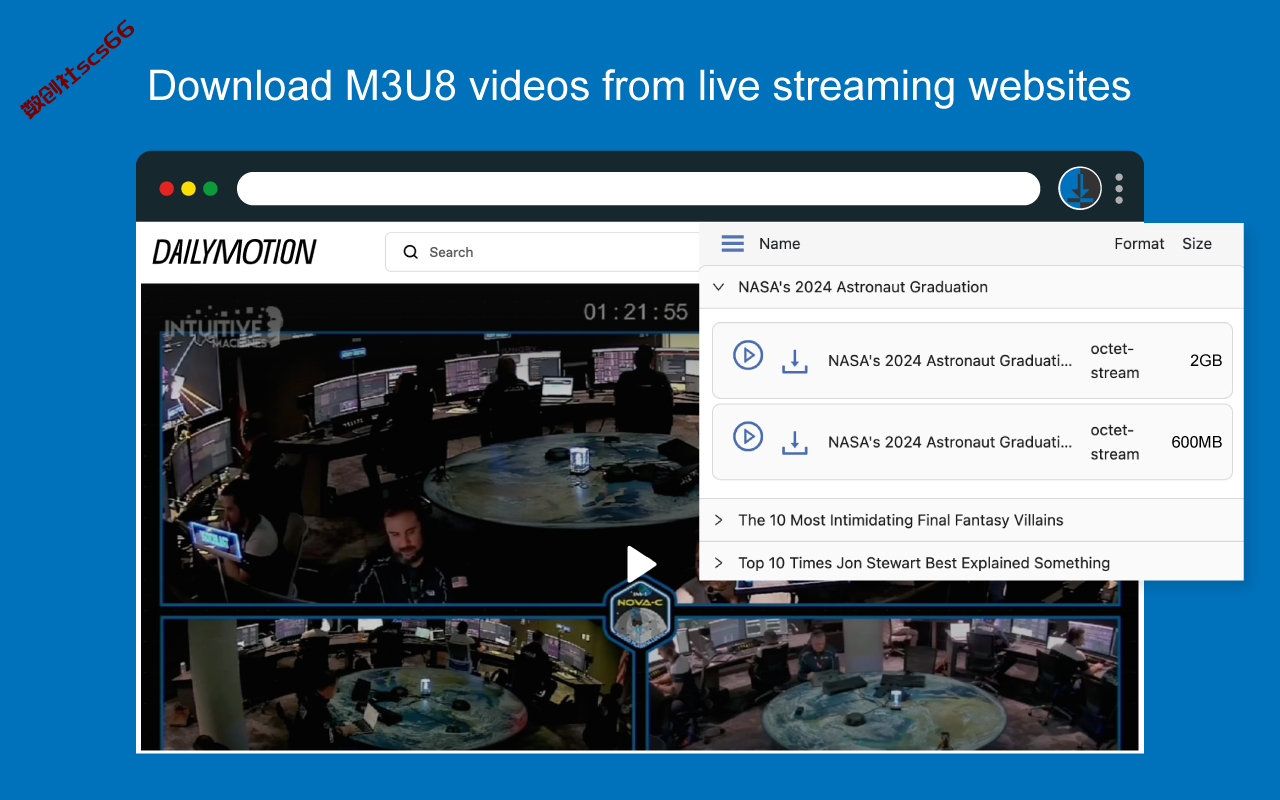Focus the Dailymotion Search field
Screen dimensions: 1280x800
click(x=542, y=252)
